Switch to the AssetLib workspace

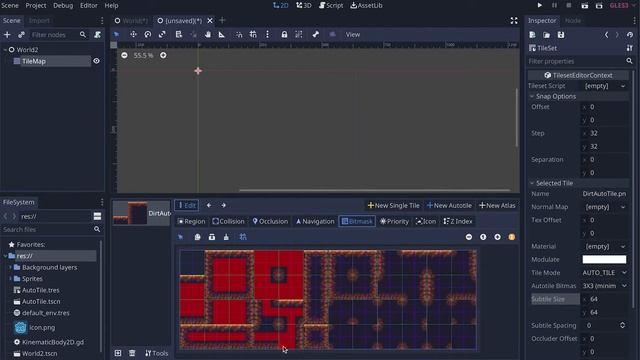366,5
